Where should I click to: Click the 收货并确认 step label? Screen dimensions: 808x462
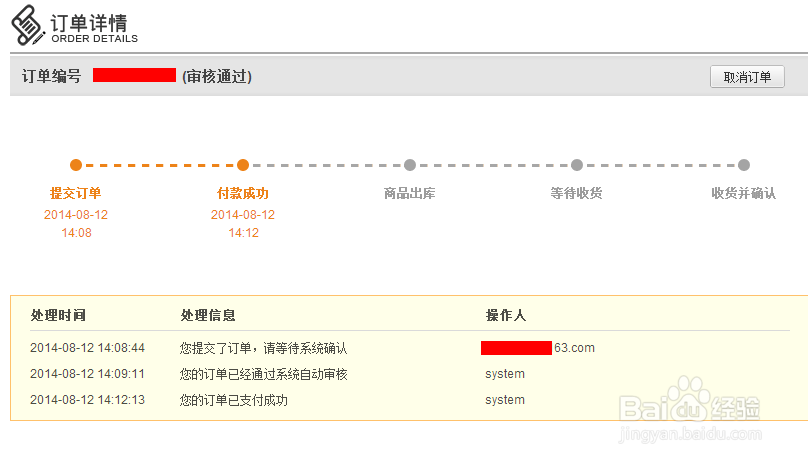pos(744,193)
